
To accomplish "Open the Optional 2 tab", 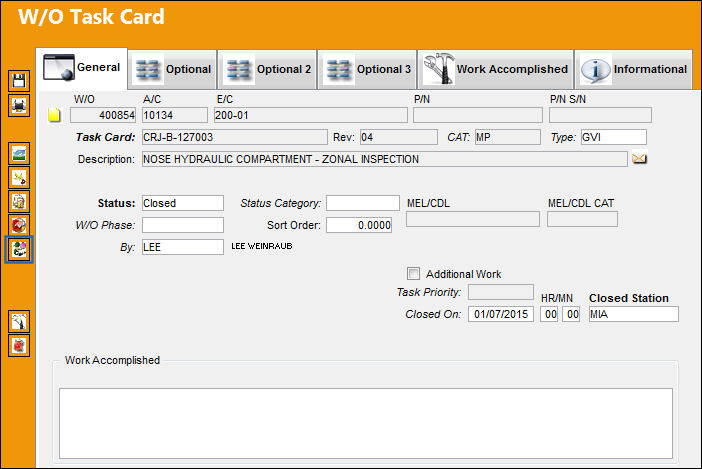I will [267, 69].
